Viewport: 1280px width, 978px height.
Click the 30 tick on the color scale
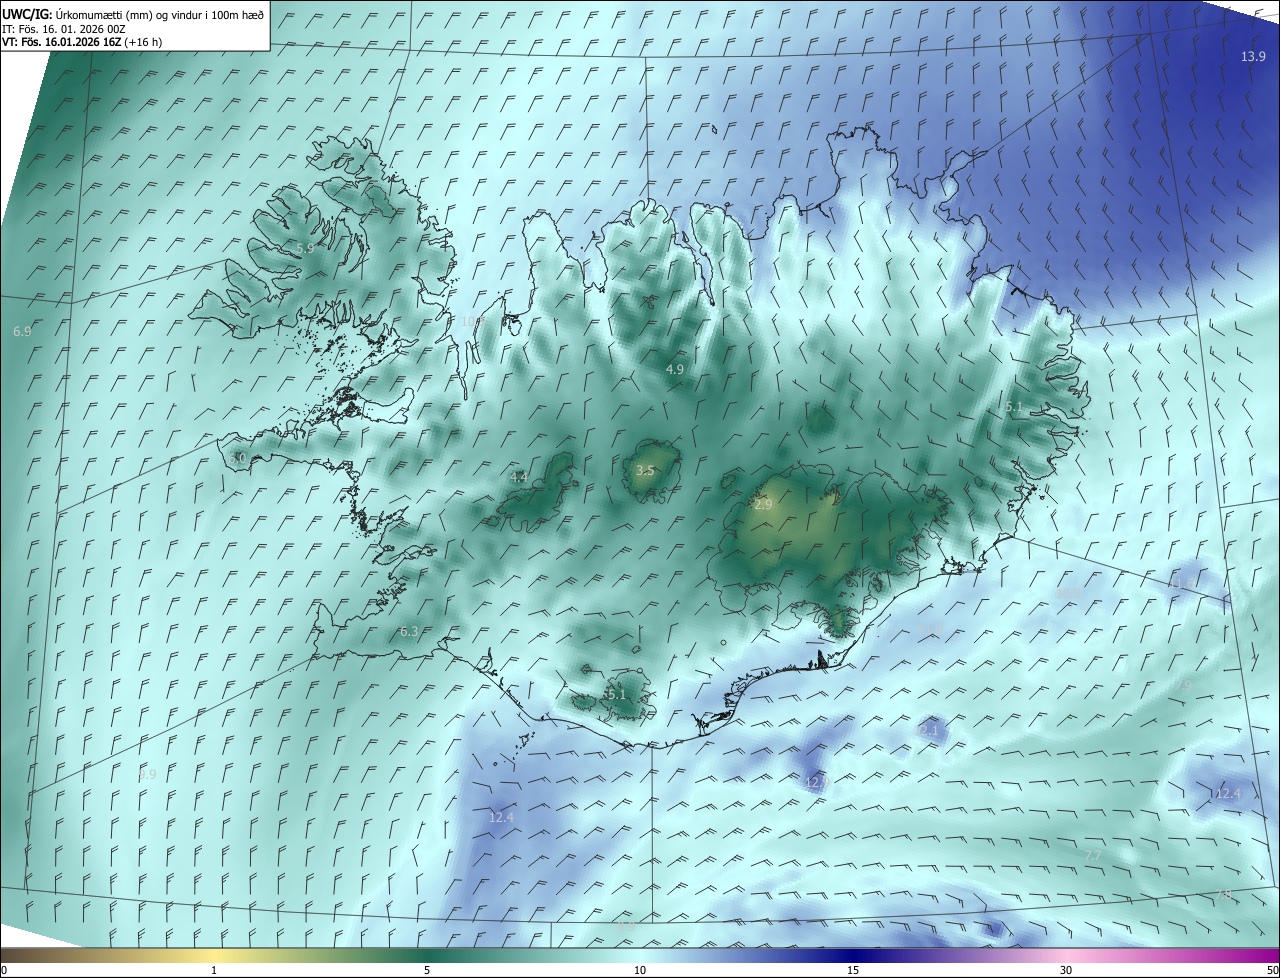[x=1066, y=971]
